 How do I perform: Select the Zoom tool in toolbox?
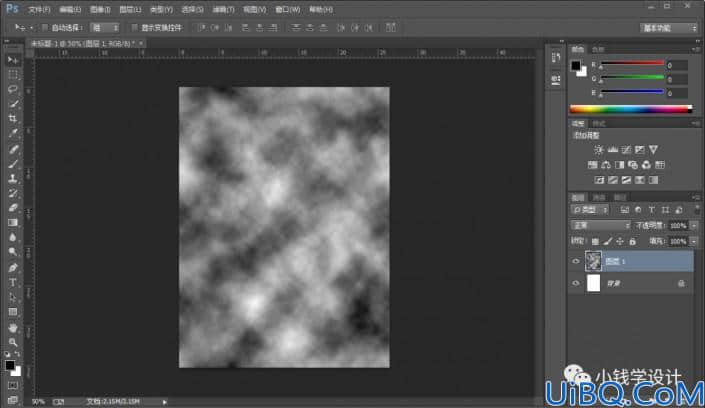(x=13, y=342)
